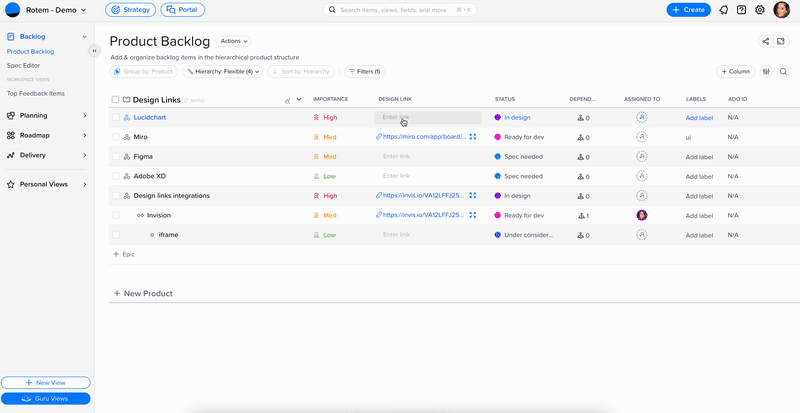Open the notifications bell icon
The image size is (800, 413).
(x=723, y=10)
